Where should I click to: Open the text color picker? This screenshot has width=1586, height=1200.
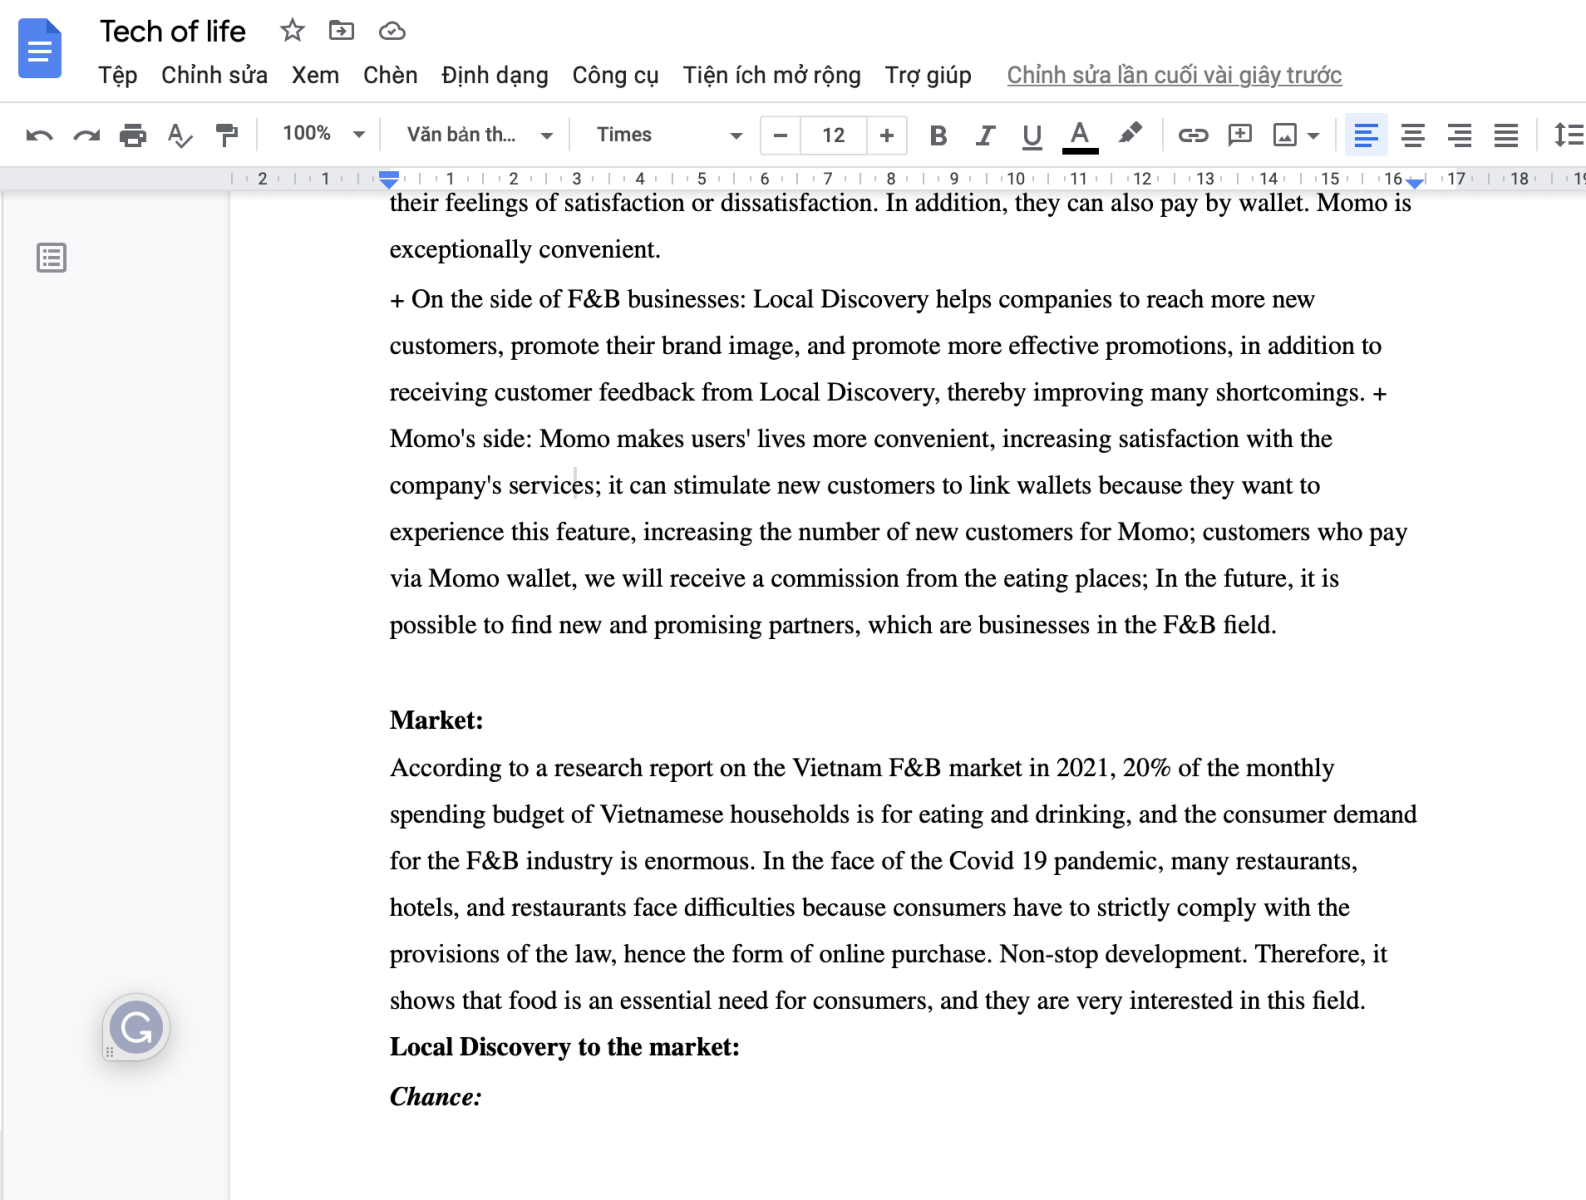click(x=1079, y=136)
